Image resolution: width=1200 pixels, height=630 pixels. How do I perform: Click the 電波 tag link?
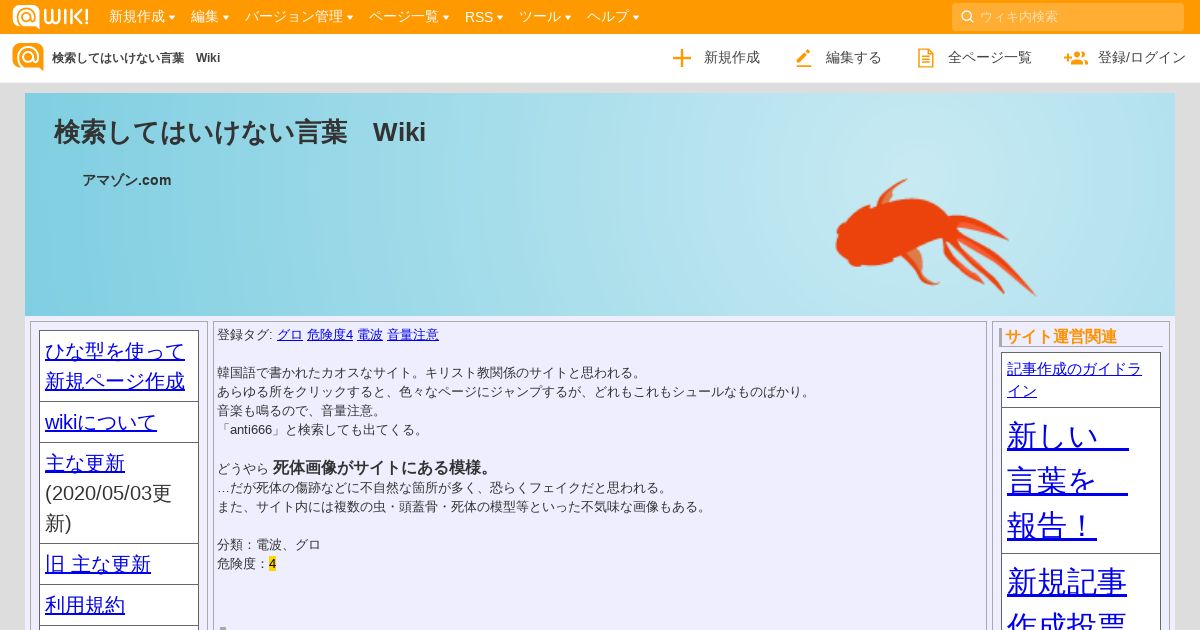click(370, 335)
